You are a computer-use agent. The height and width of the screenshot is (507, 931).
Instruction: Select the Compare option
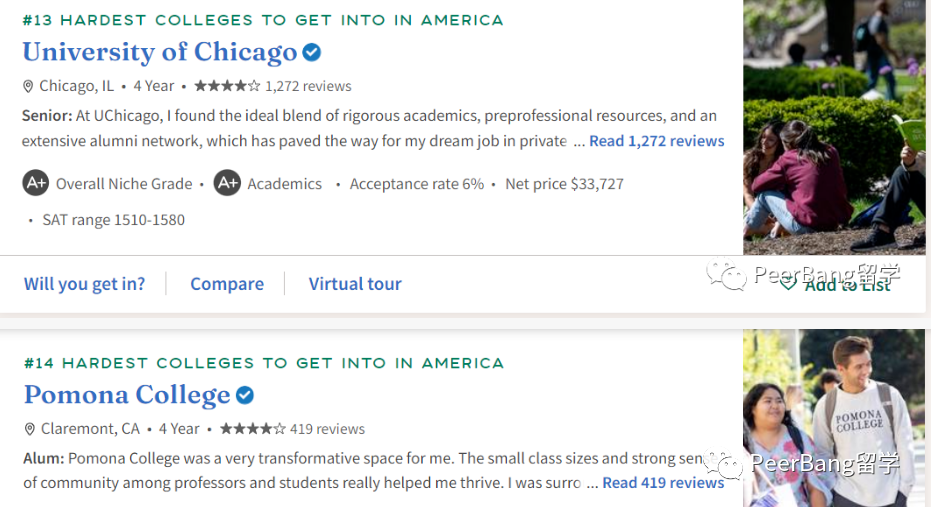pos(227,284)
